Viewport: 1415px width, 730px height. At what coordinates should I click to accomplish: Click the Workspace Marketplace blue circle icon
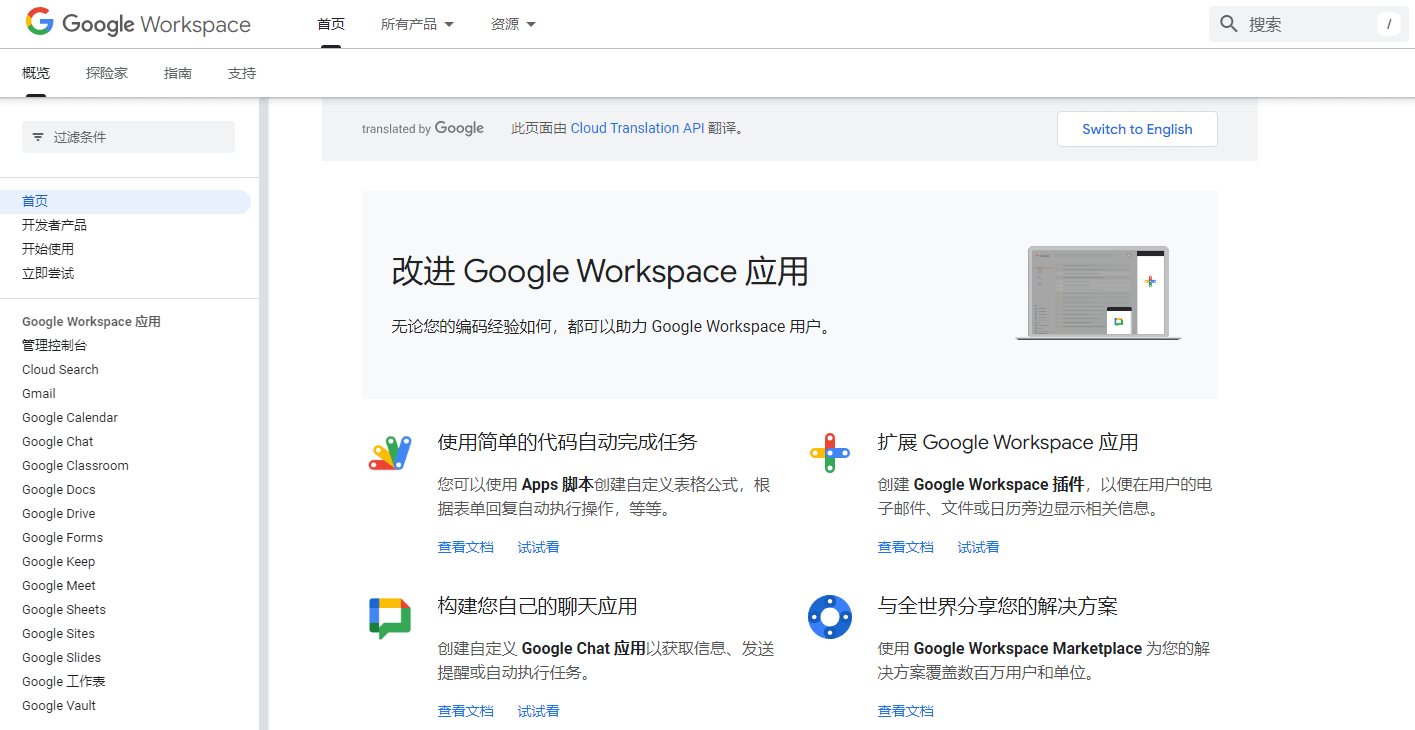click(830, 618)
